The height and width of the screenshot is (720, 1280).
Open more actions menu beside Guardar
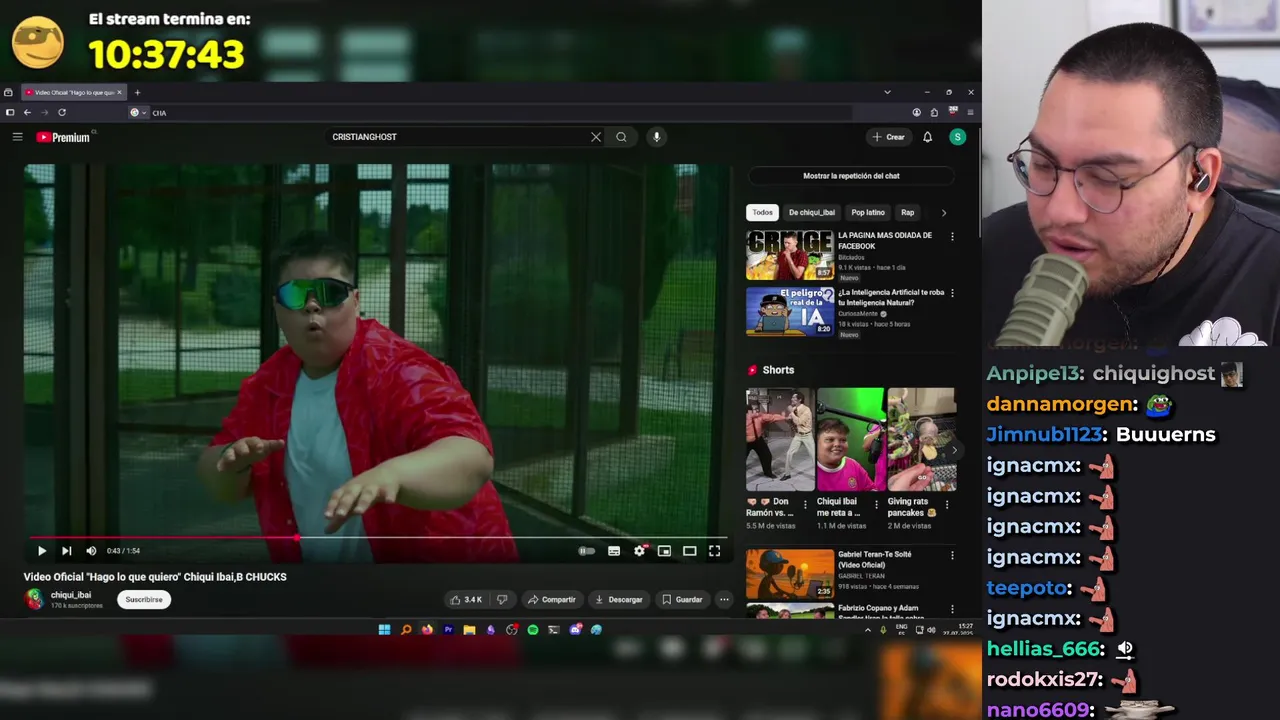[724, 600]
